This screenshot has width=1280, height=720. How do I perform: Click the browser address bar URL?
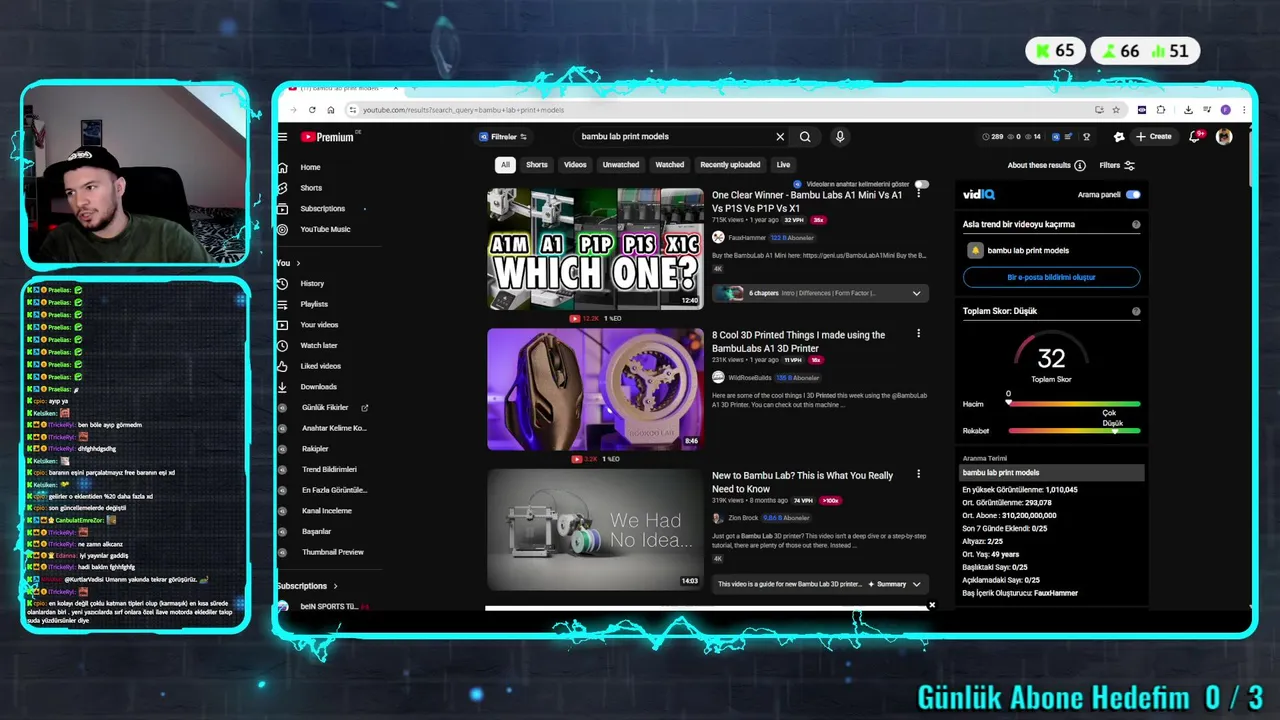click(463, 110)
